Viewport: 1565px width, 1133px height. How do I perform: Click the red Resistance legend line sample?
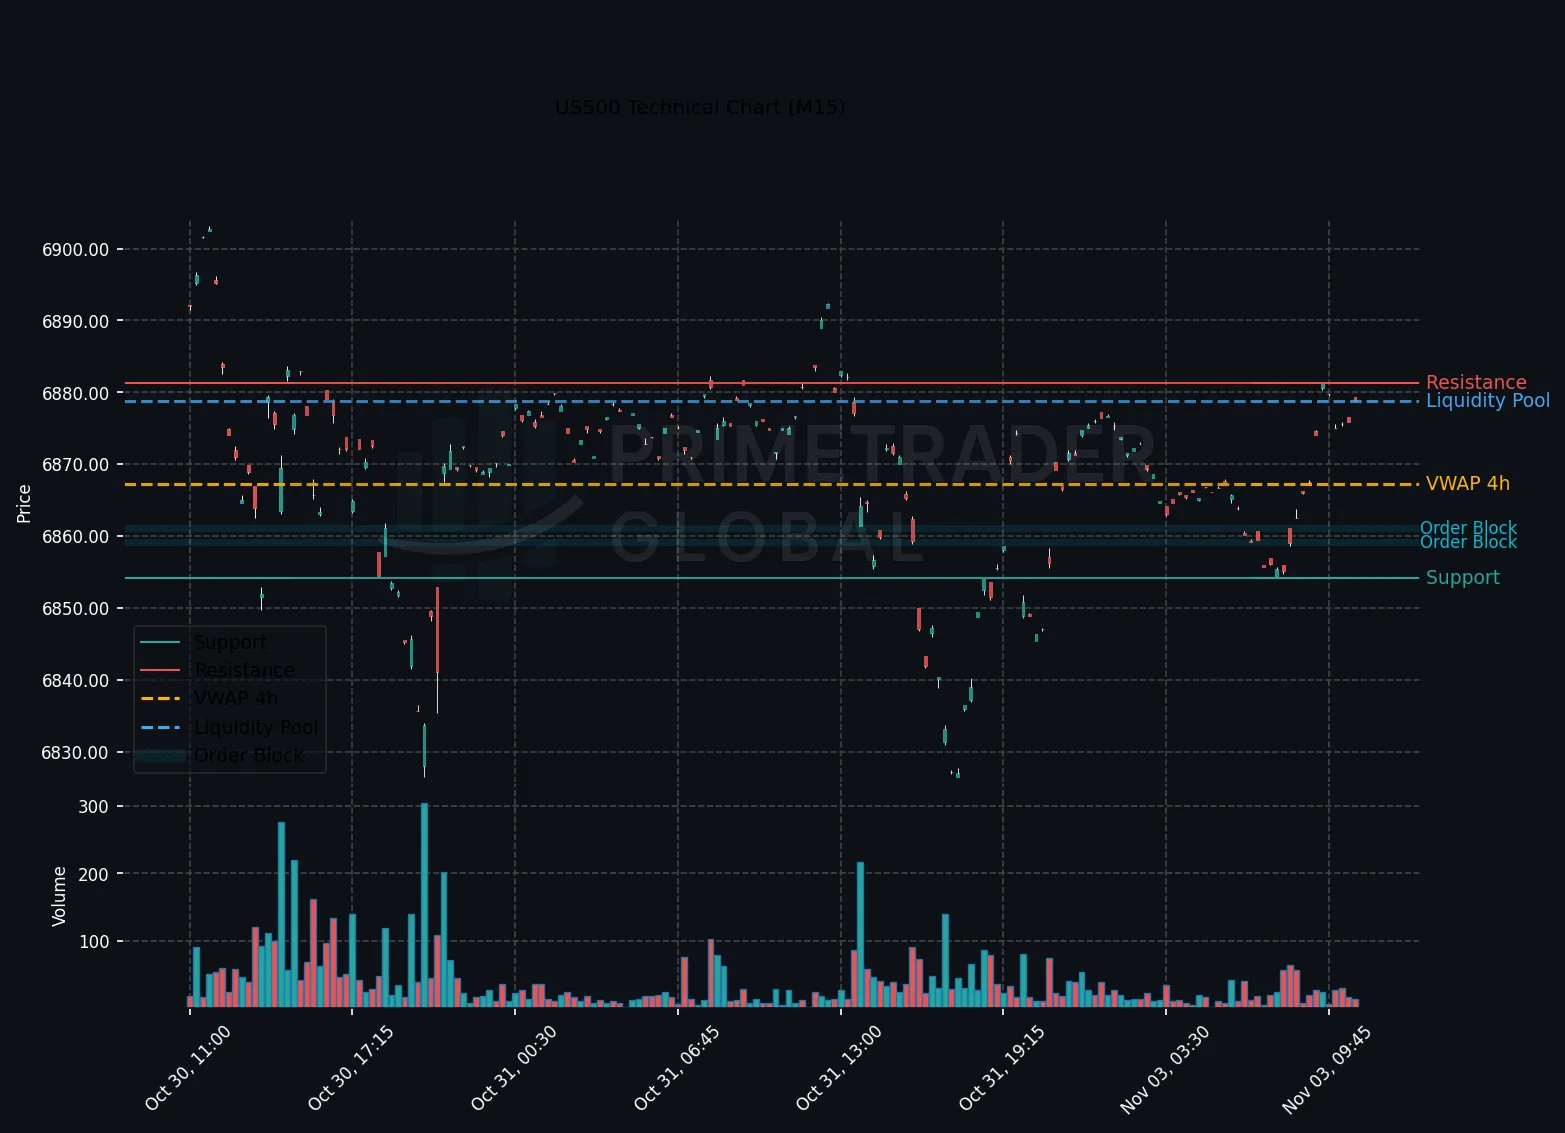[x=160, y=670]
